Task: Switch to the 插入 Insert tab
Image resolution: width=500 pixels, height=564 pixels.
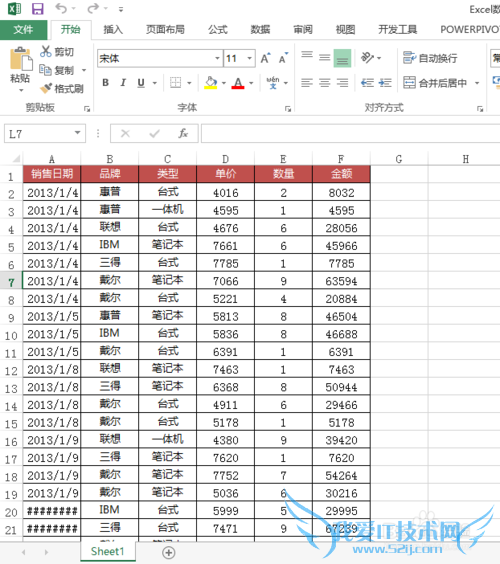Action: tap(113, 29)
